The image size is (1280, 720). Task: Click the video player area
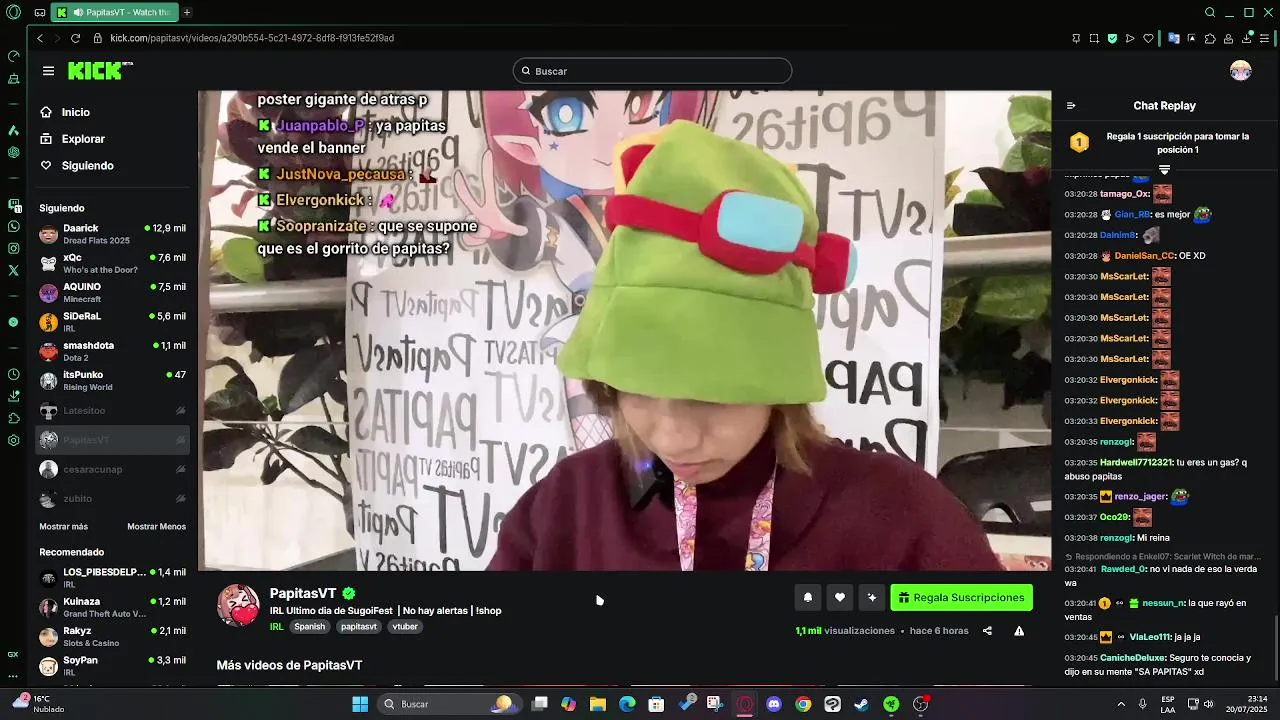pyautogui.click(x=624, y=330)
